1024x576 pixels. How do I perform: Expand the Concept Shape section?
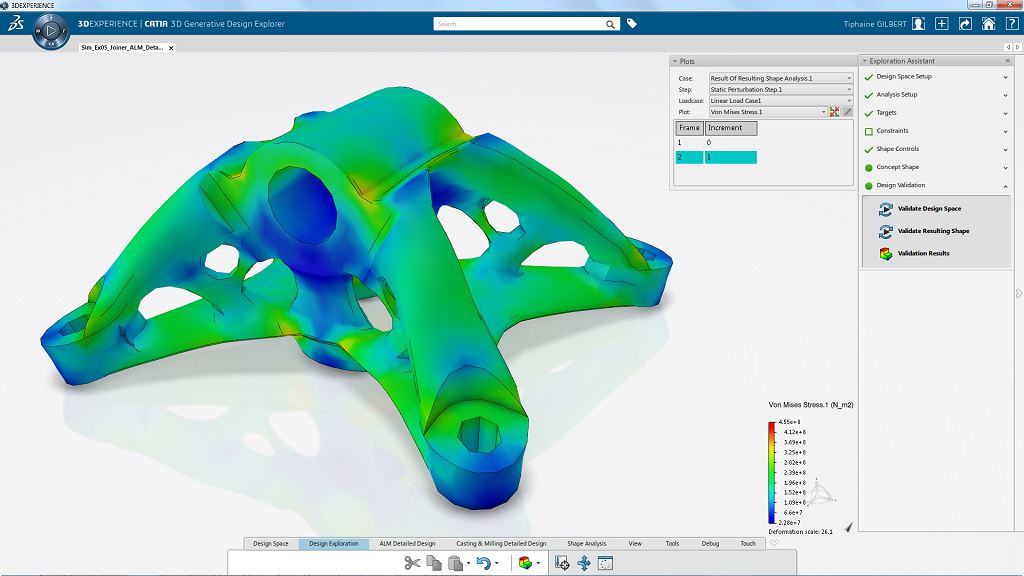pyautogui.click(x=1005, y=167)
